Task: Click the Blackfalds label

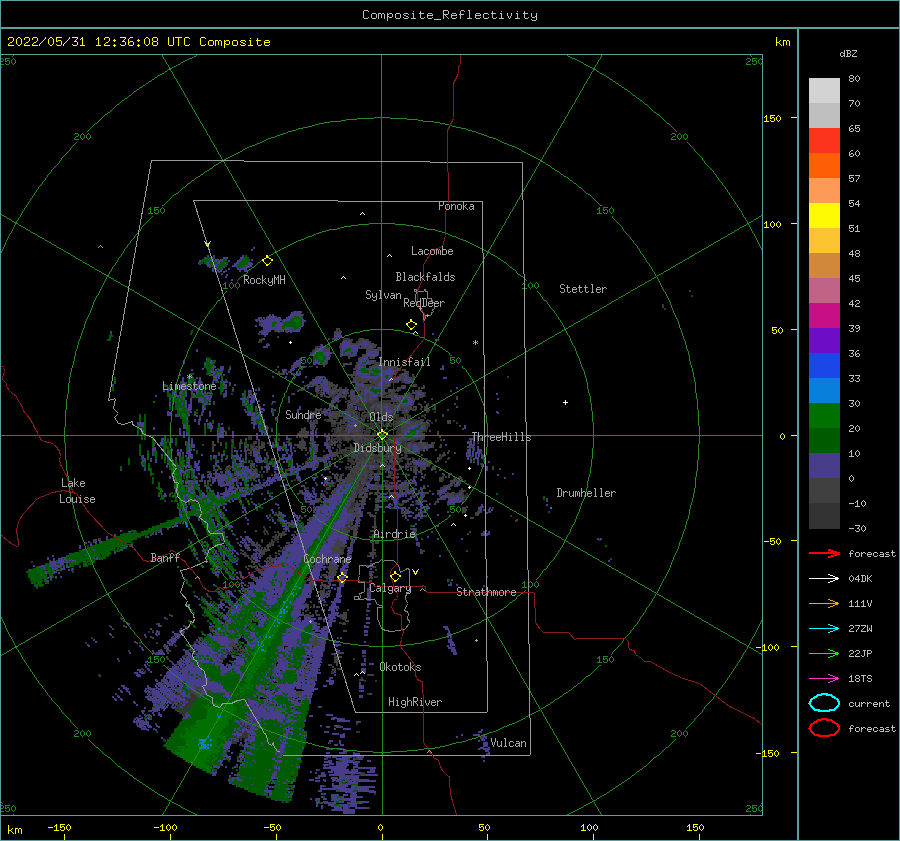Action: pyautogui.click(x=425, y=277)
